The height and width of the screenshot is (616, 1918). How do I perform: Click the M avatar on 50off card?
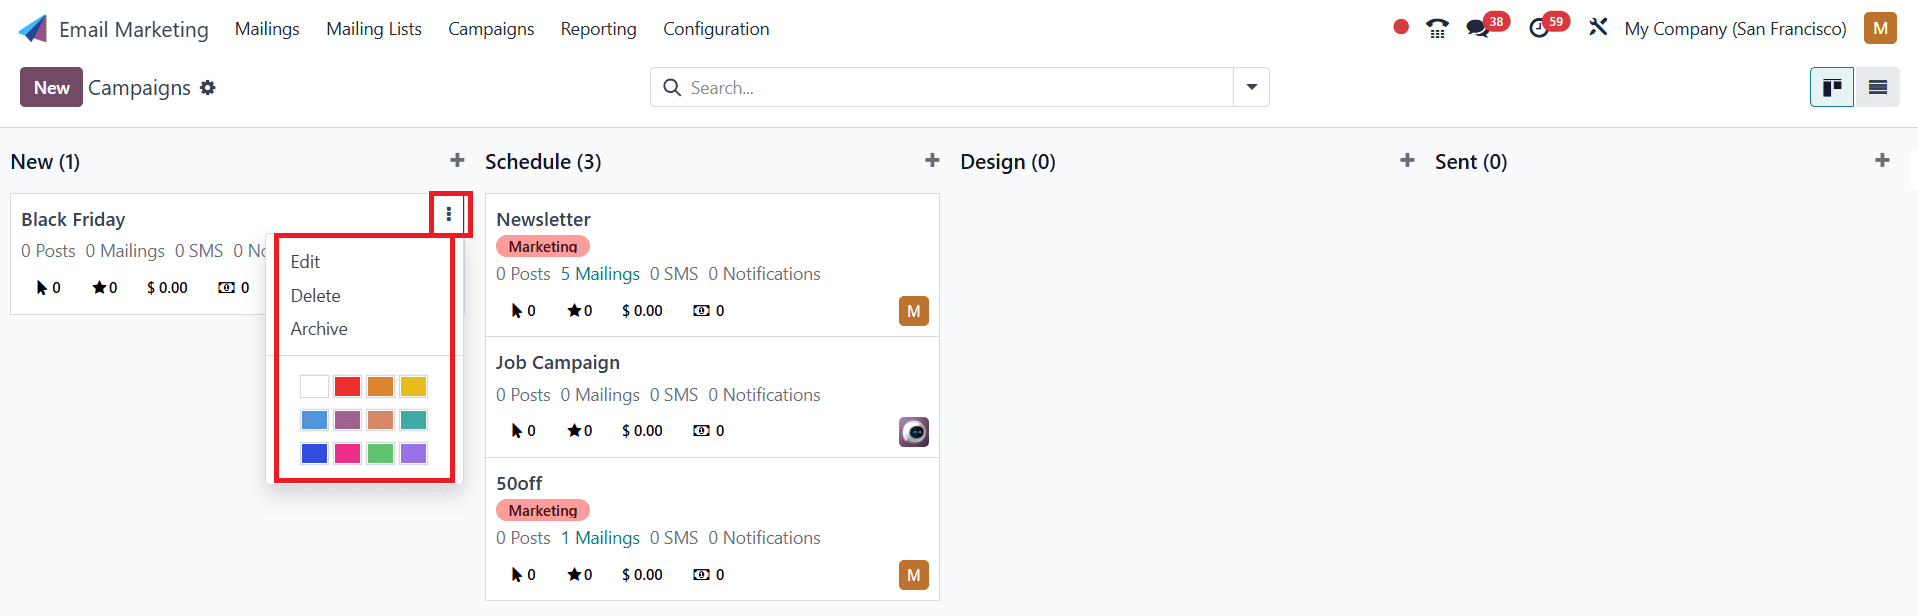(x=914, y=575)
